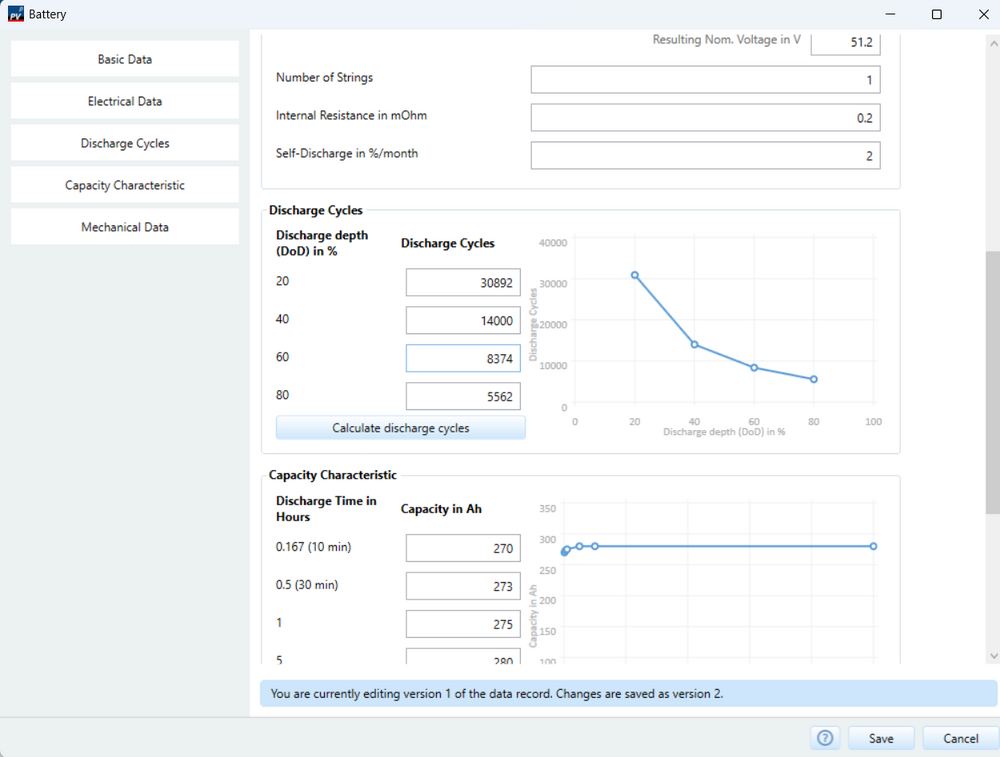Image resolution: width=1000 pixels, height=757 pixels.
Task: Open Capacity Characteristic section in sidebar
Action: [x=125, y=185]
